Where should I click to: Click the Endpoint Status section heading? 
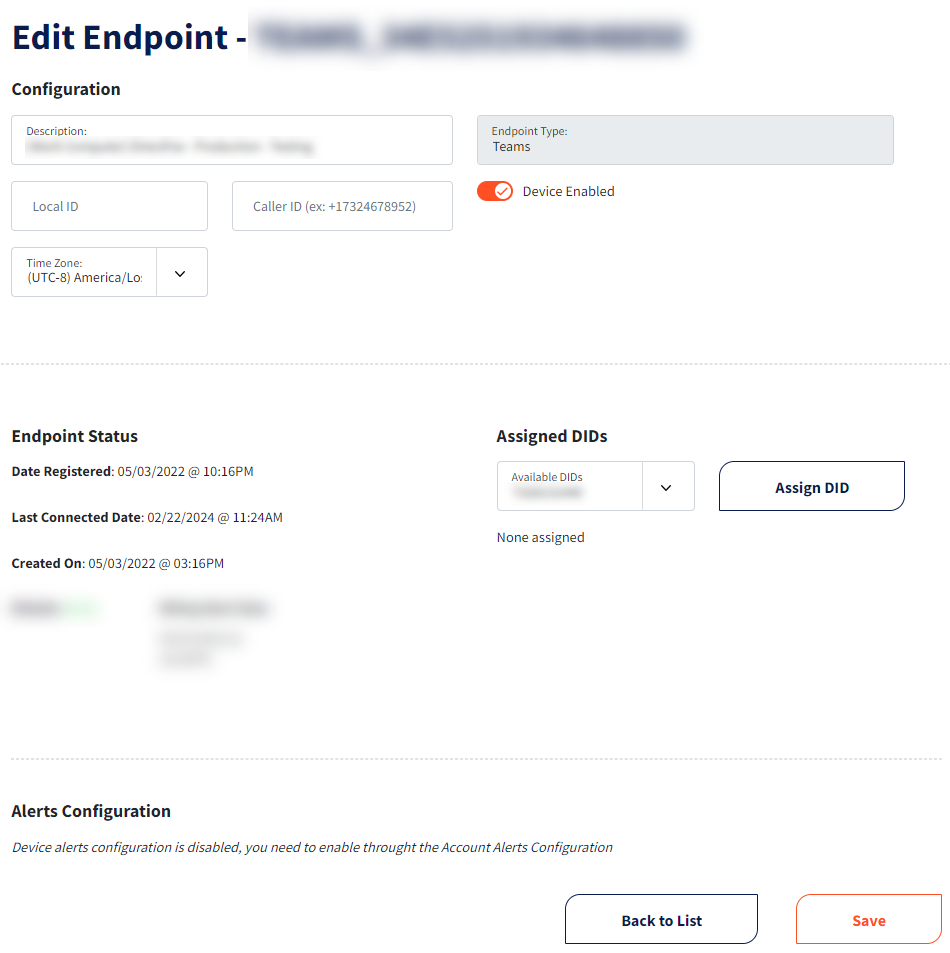75,436
